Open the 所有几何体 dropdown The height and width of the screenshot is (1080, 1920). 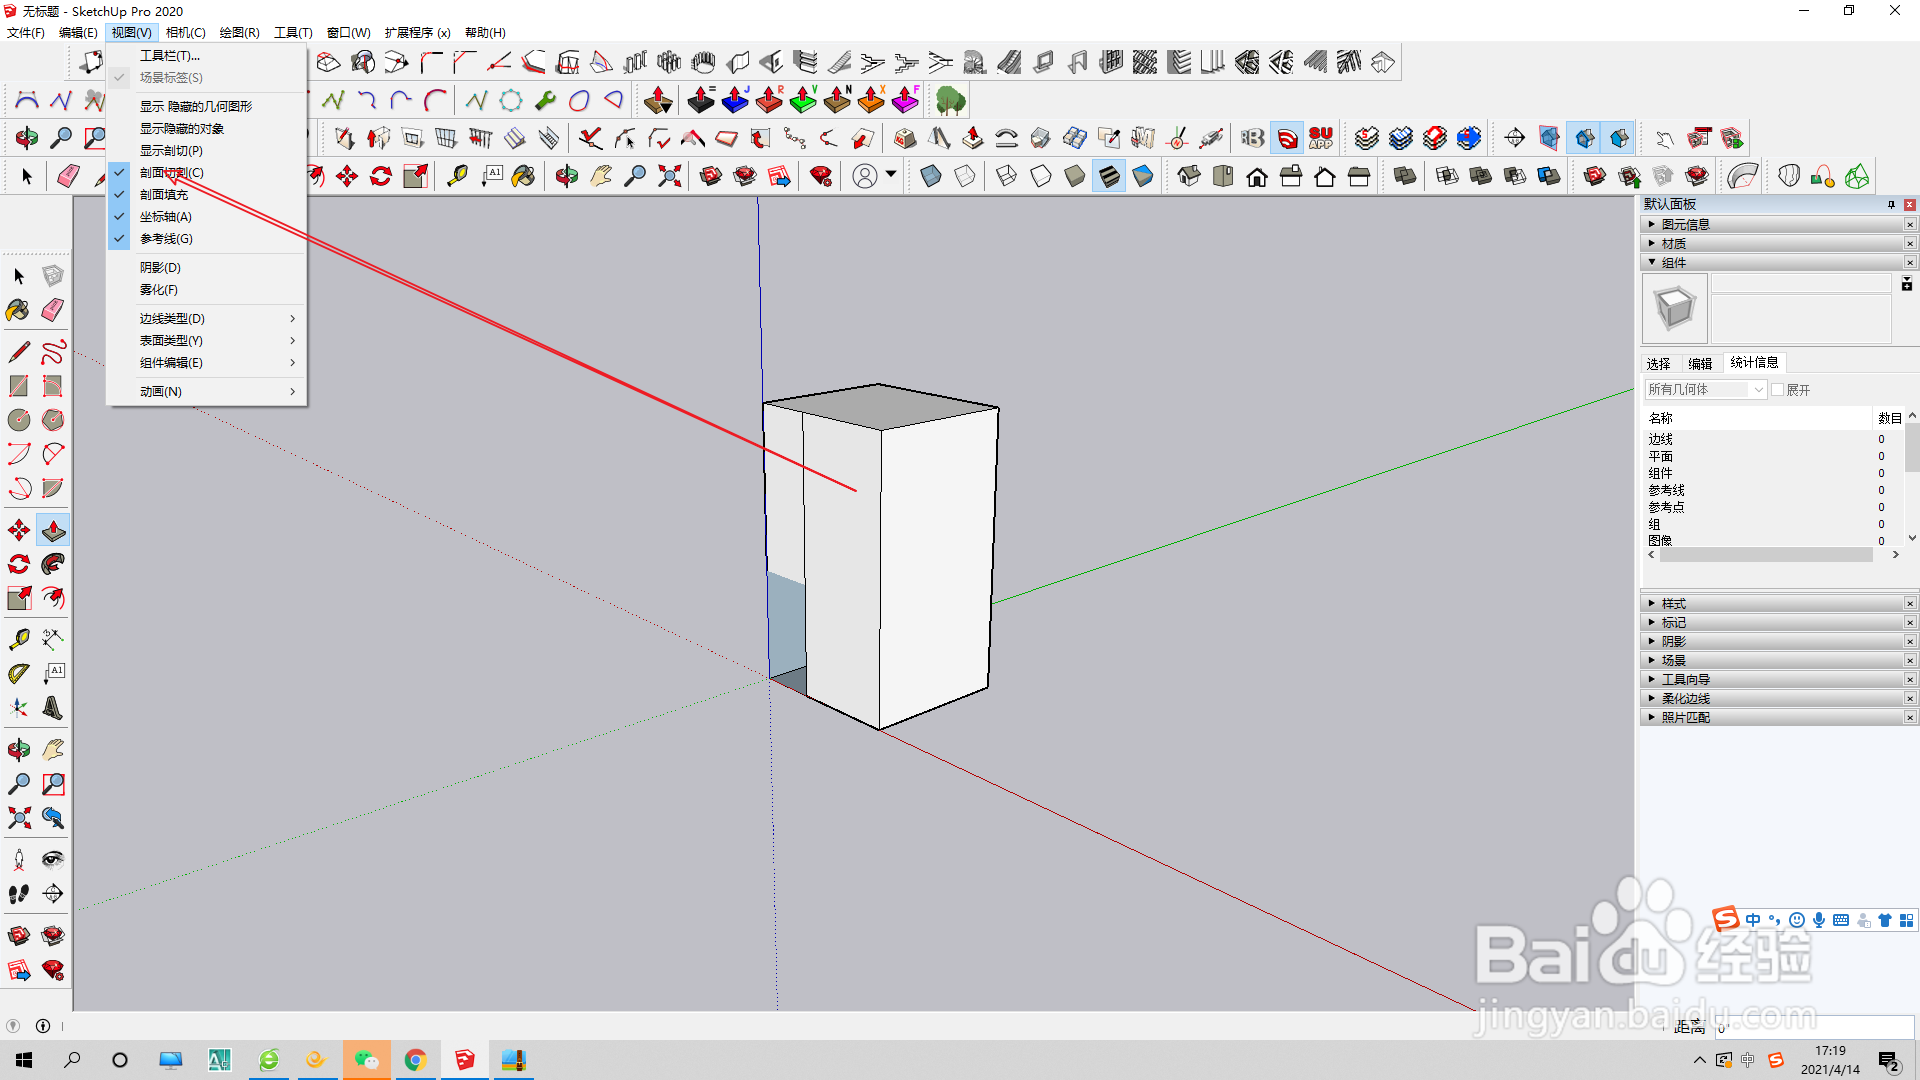pyautogui.click(x=1705, y=390)
